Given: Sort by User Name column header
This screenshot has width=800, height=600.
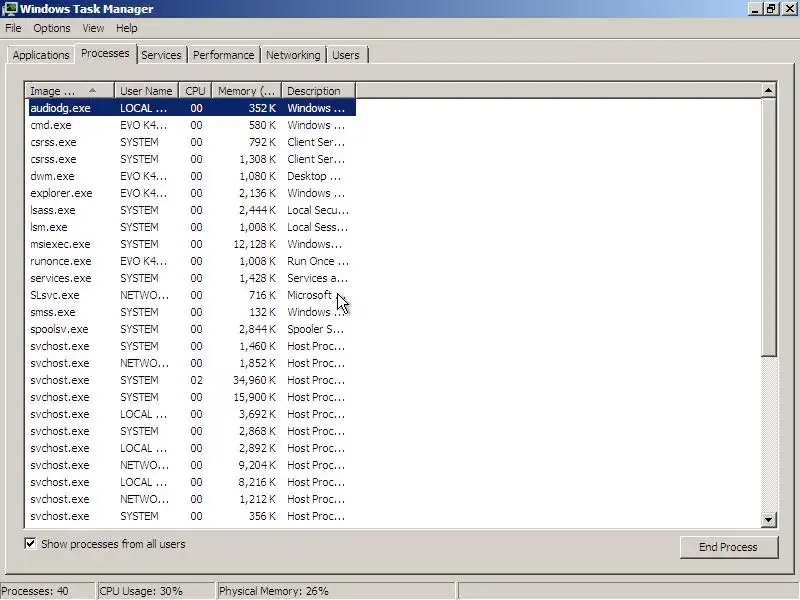Looking at the screenshot, I should tap(146, 91).
